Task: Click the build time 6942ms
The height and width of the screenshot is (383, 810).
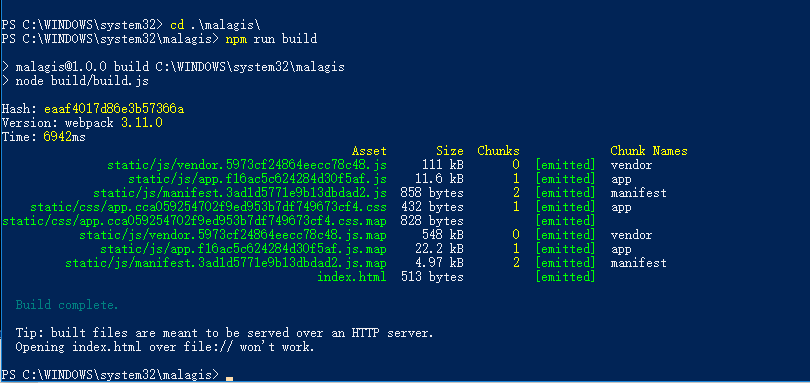Action: pyautogui.click(x=65, y=137)
